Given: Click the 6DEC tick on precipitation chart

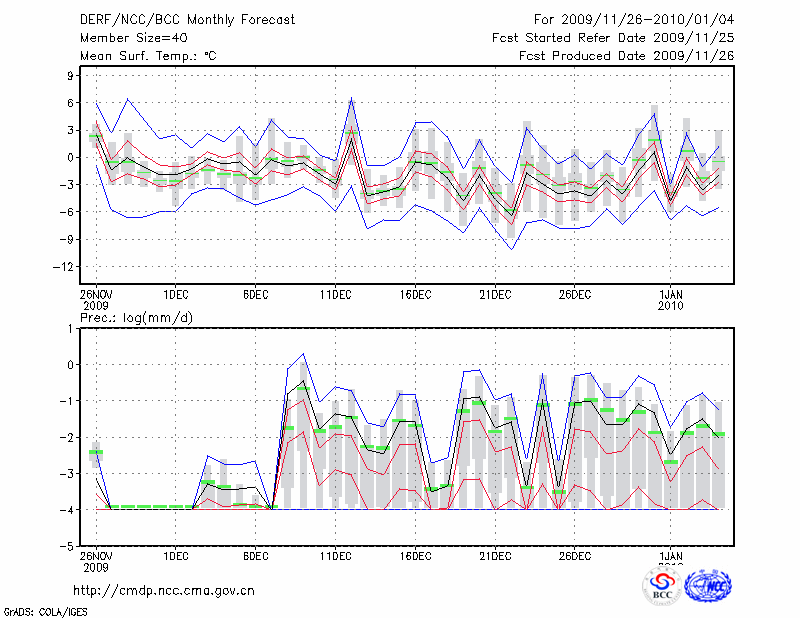Looking at the screenshot, I should 255,555.
